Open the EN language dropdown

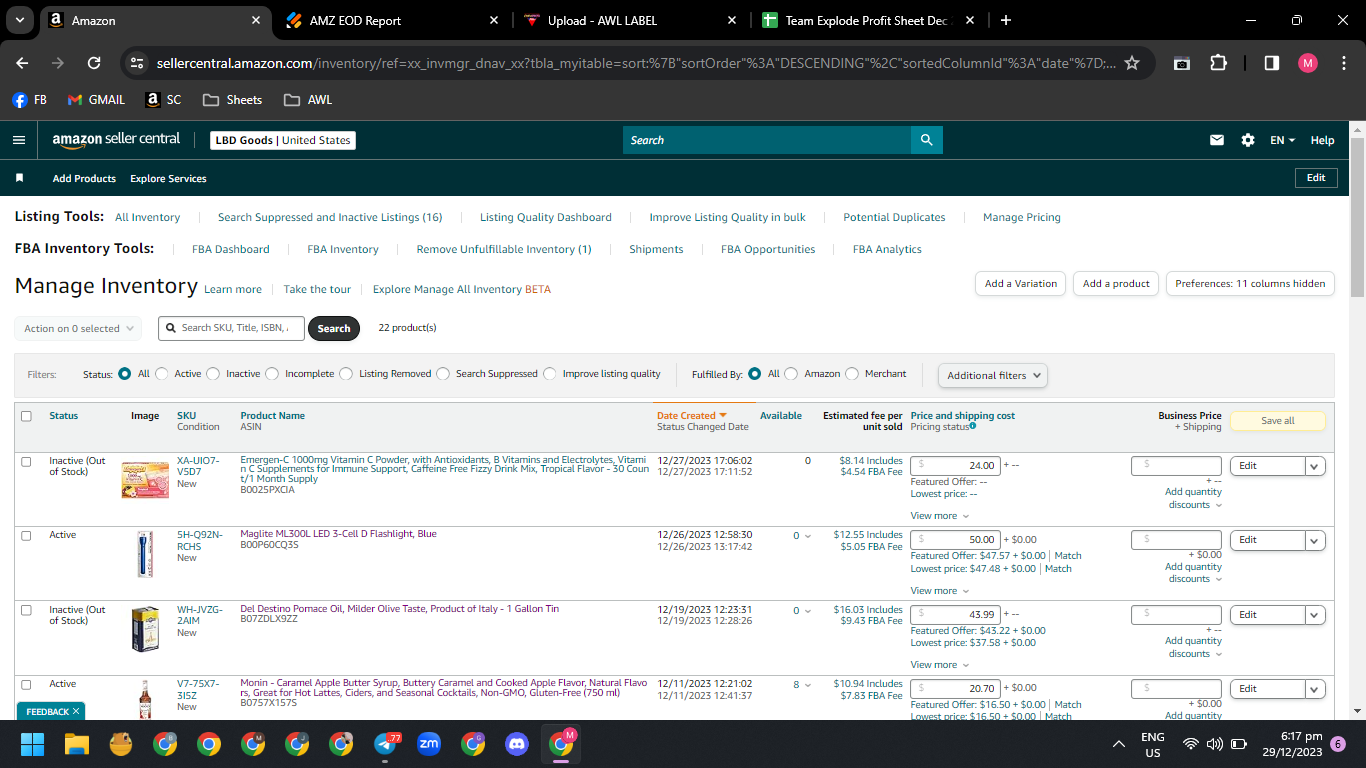(x=1283, y=140)
